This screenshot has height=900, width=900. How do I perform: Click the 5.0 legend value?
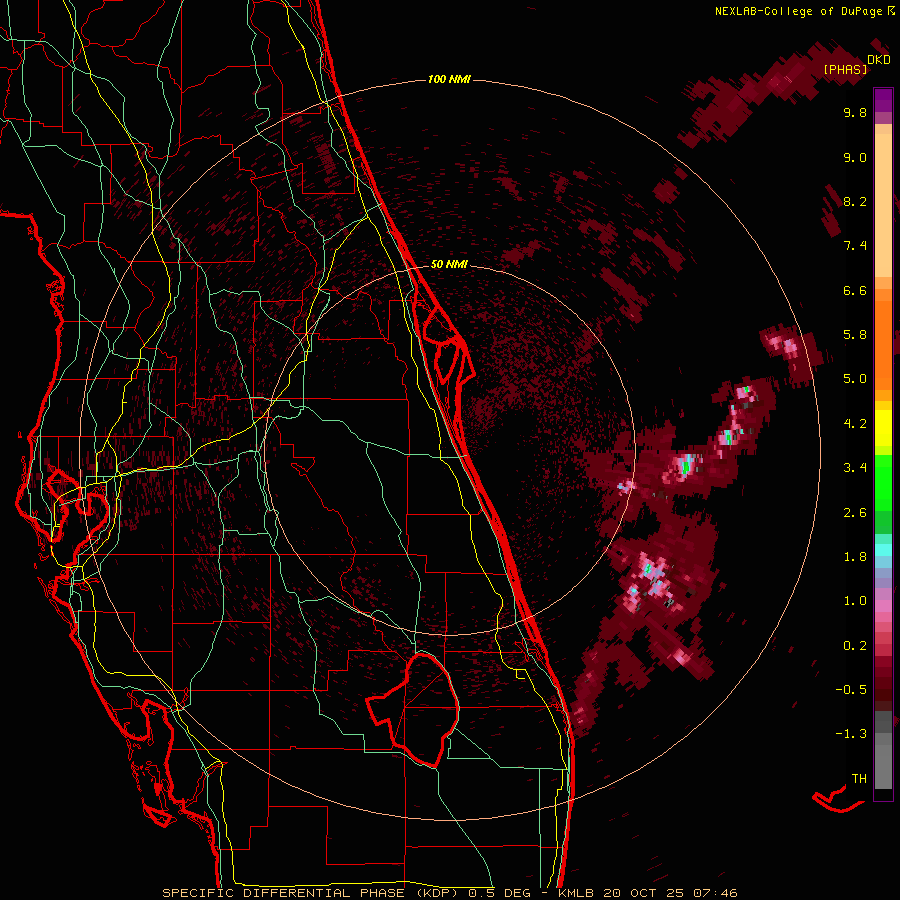(855, 379)
